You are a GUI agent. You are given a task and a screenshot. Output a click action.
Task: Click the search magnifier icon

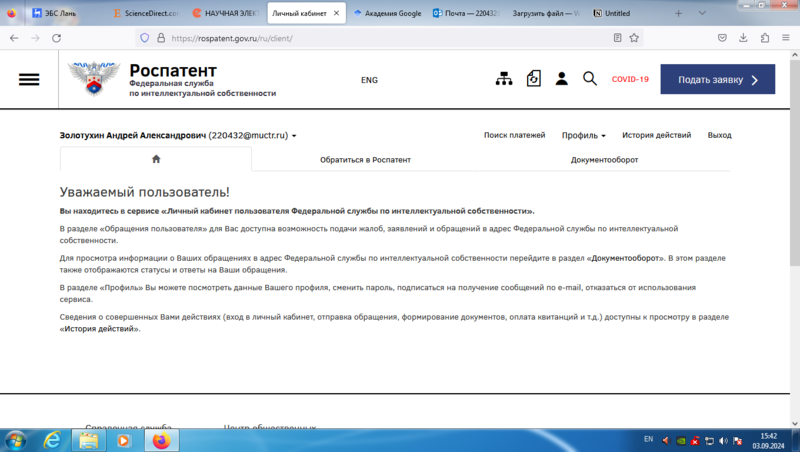(590, 79)
